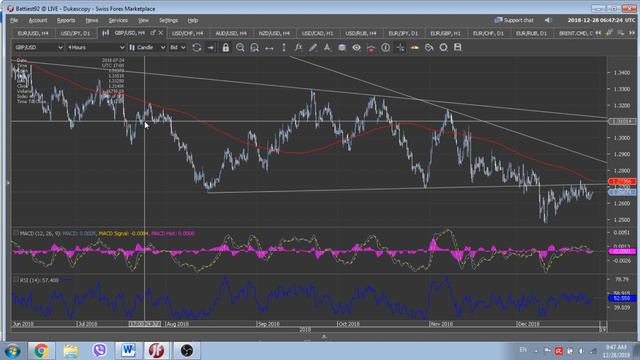The height and width of the screenshot is (360, 640).
Task: Open the News menu
Action: (91, 20)
